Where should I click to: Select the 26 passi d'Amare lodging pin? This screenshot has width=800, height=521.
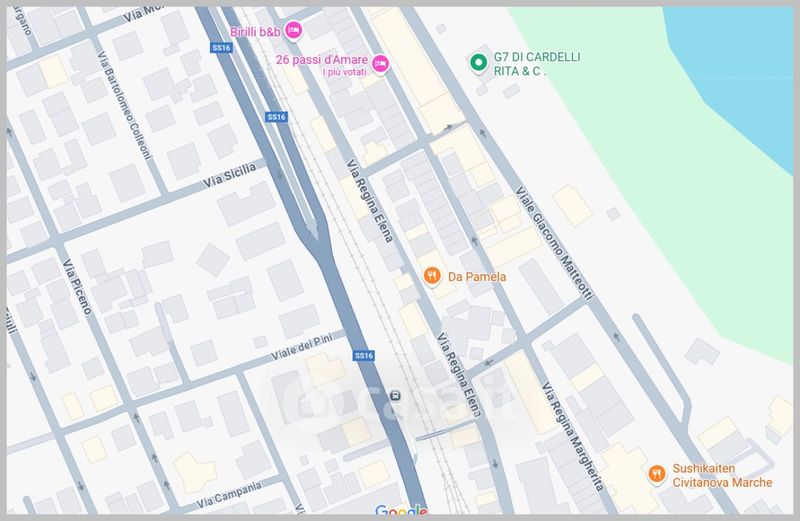click(380, 64)
